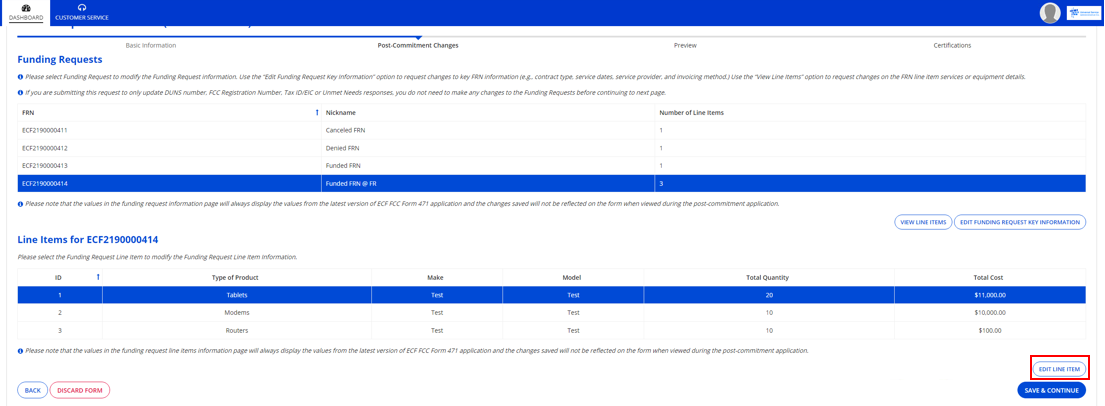Click Edit Funding Request Key Information
The height and width of the screenshot is (406, 1105).
pyautogui.click(x=1020, y=222)
